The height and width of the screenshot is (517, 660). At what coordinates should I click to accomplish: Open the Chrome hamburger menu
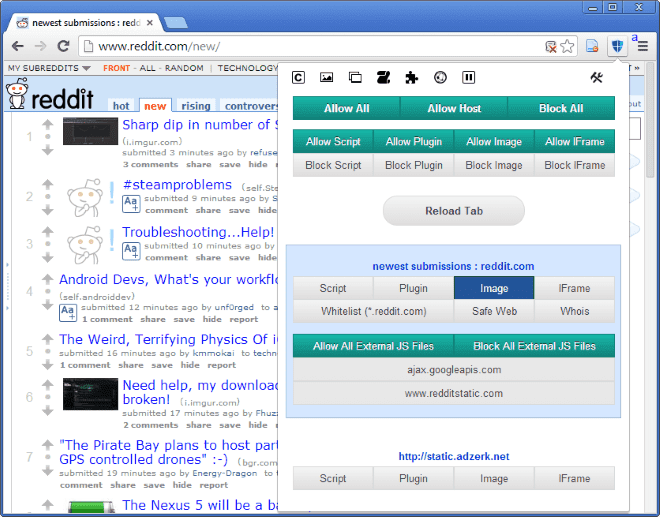645,46
